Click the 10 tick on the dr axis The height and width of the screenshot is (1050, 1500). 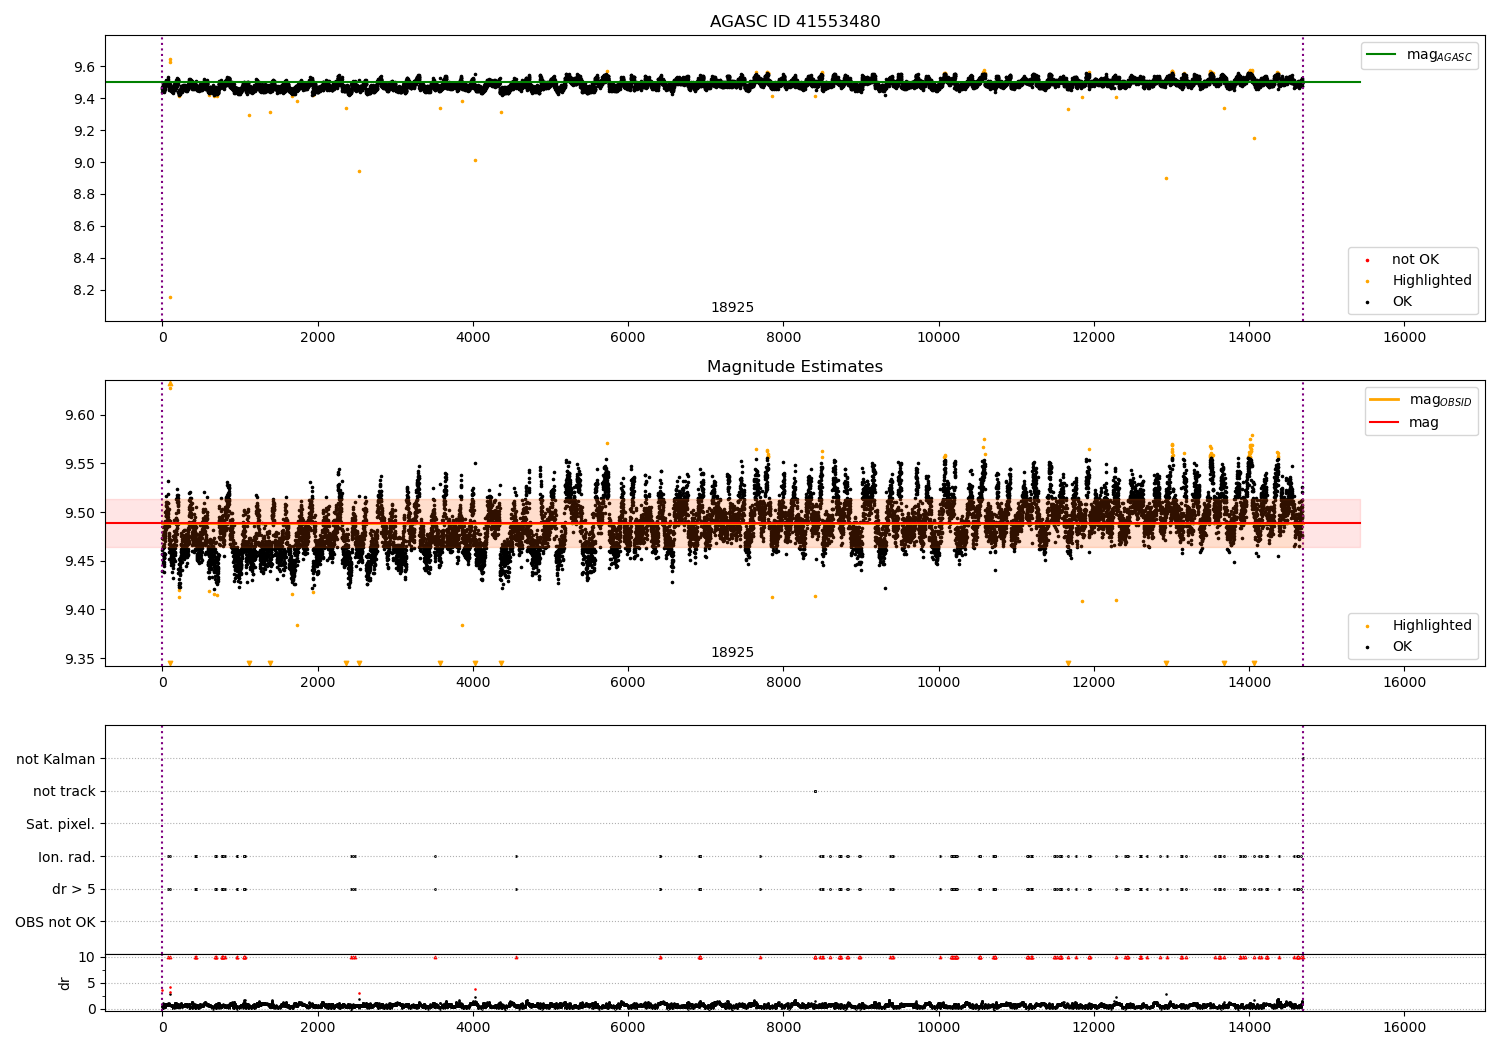coord(86,958)
